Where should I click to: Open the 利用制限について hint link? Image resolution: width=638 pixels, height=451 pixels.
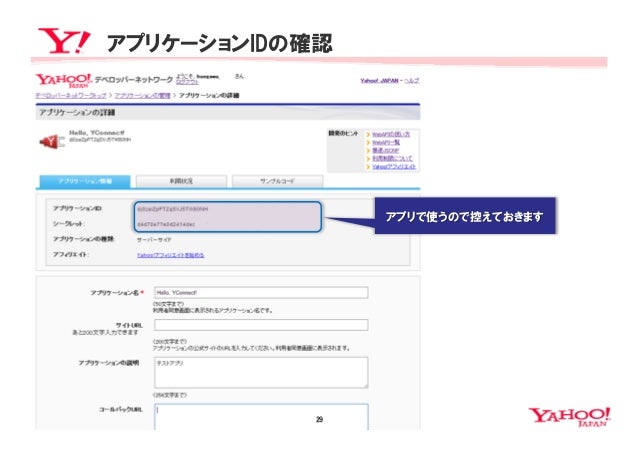[x=392, y=158]
